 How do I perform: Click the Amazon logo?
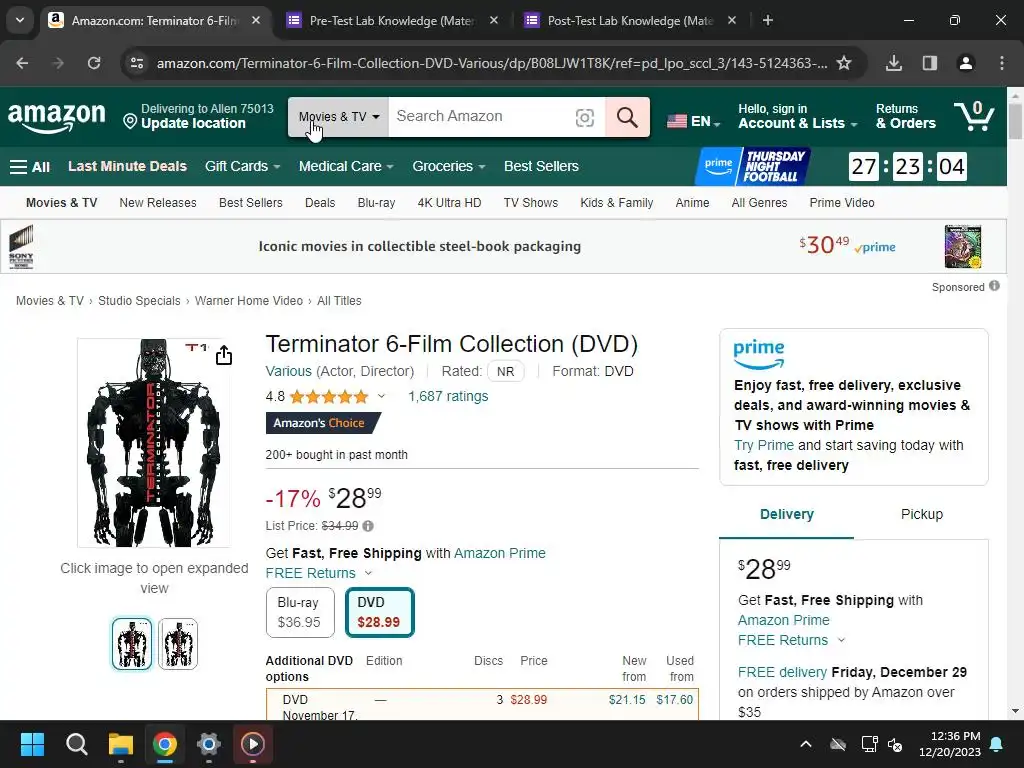tap(56, 118)
